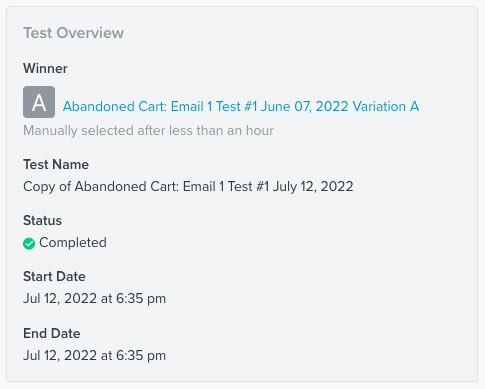This screenshot has height=389, width=485.
Task: Click the gray A variation badge
Action: pyautogui.click(x=39, y=102)
